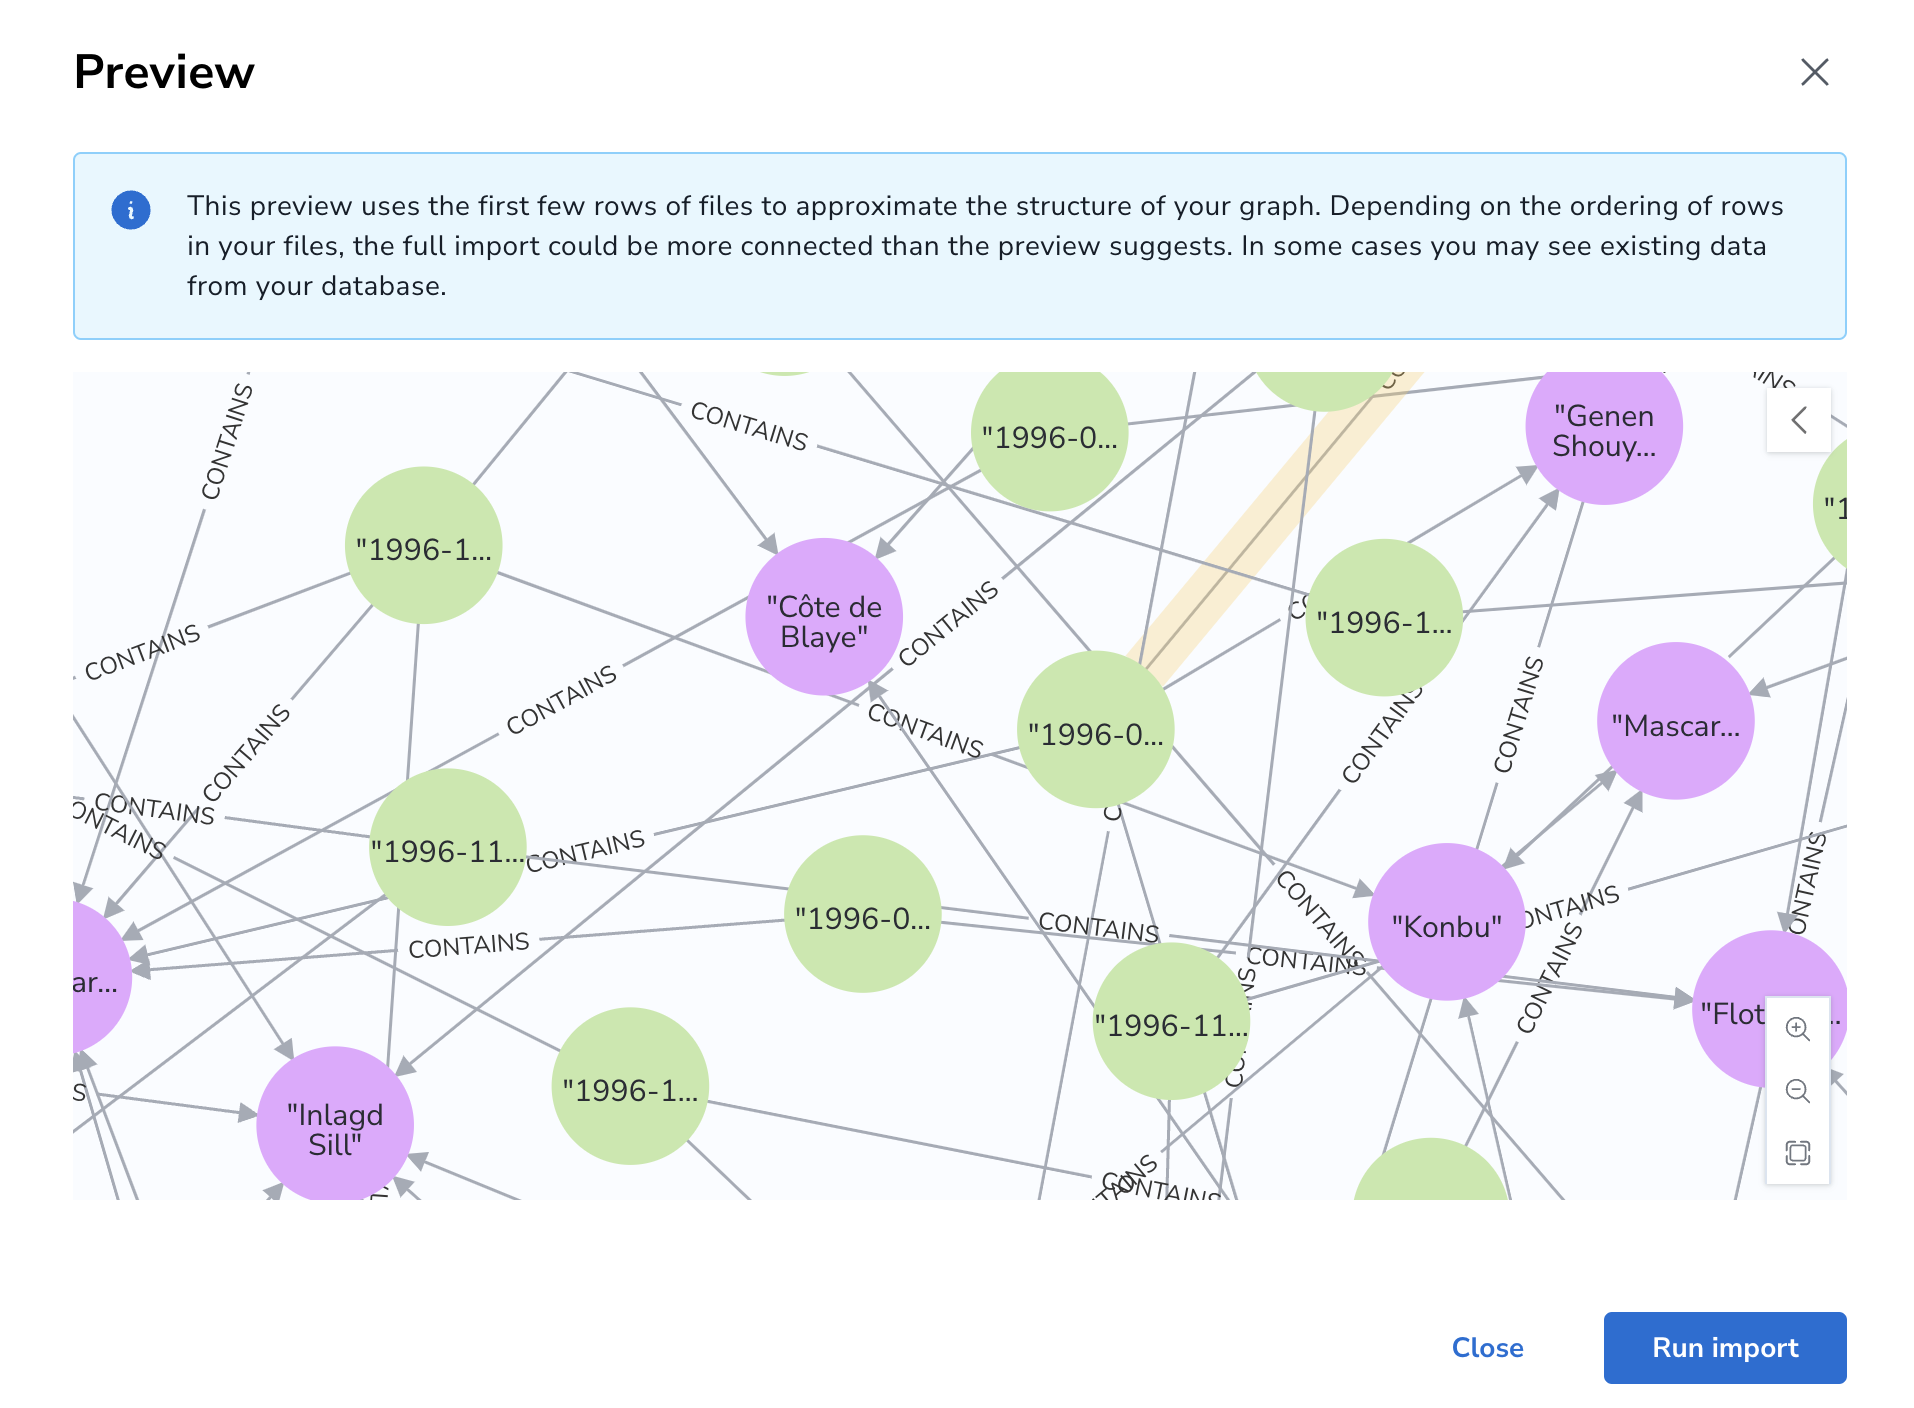Click the green "1996-0..." node beside highlighted edge
1914x1408 pixels.
click(x=1095, y=730)
